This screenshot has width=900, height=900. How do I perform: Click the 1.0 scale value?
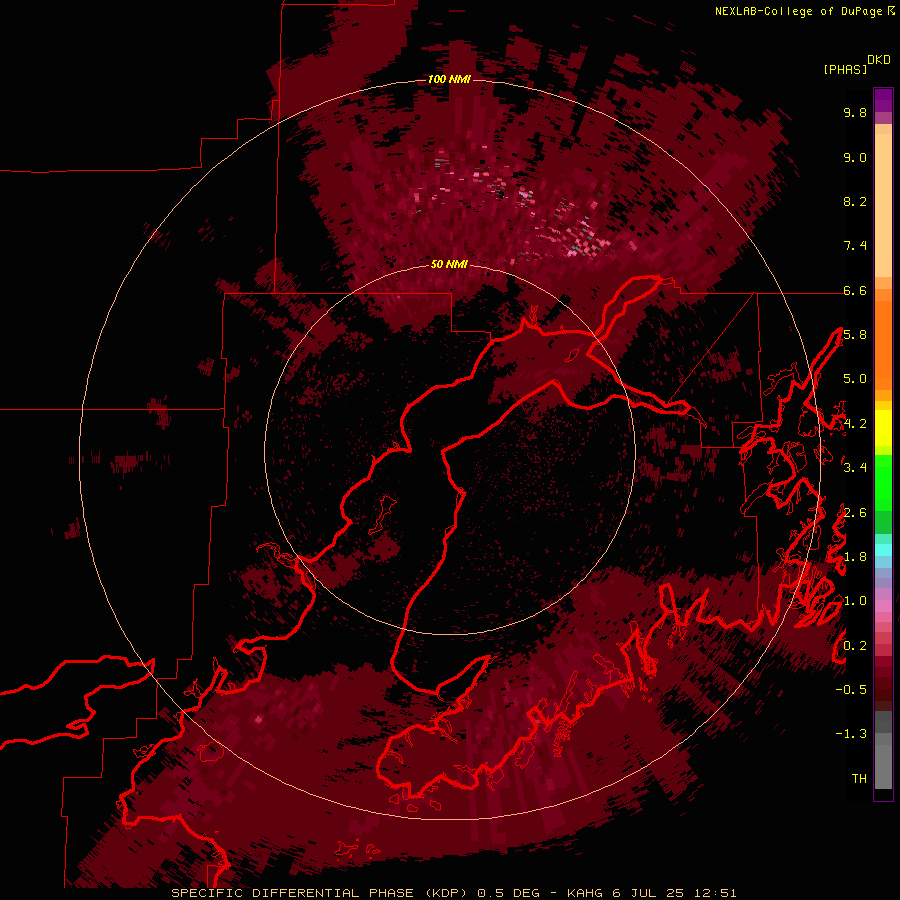click(x=855, y=601)
